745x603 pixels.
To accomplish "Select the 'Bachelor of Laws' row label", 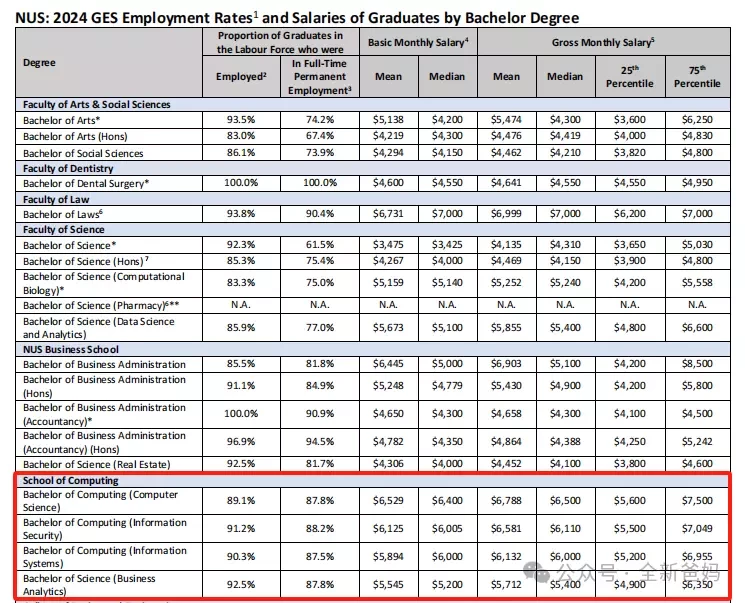I will click(63, 214).
